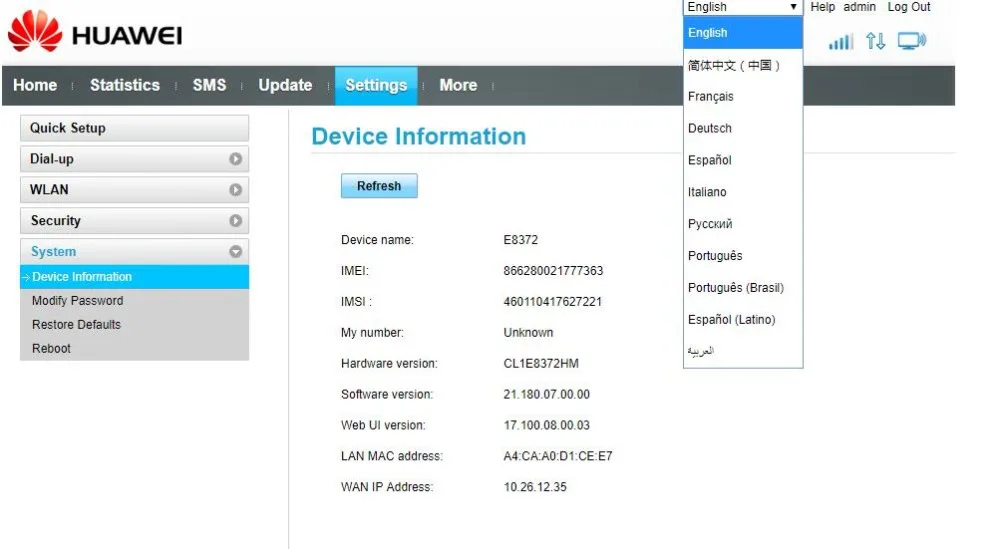This screenshot has height=549, width=1000.
Task: Choose Français language option
Action: (x=743, y=96)
